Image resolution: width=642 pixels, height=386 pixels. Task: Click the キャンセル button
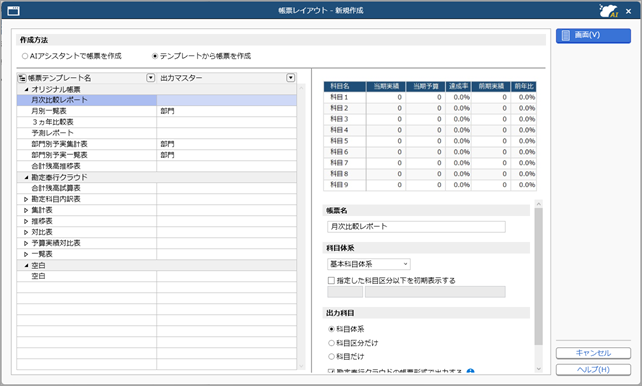[593, 353]
